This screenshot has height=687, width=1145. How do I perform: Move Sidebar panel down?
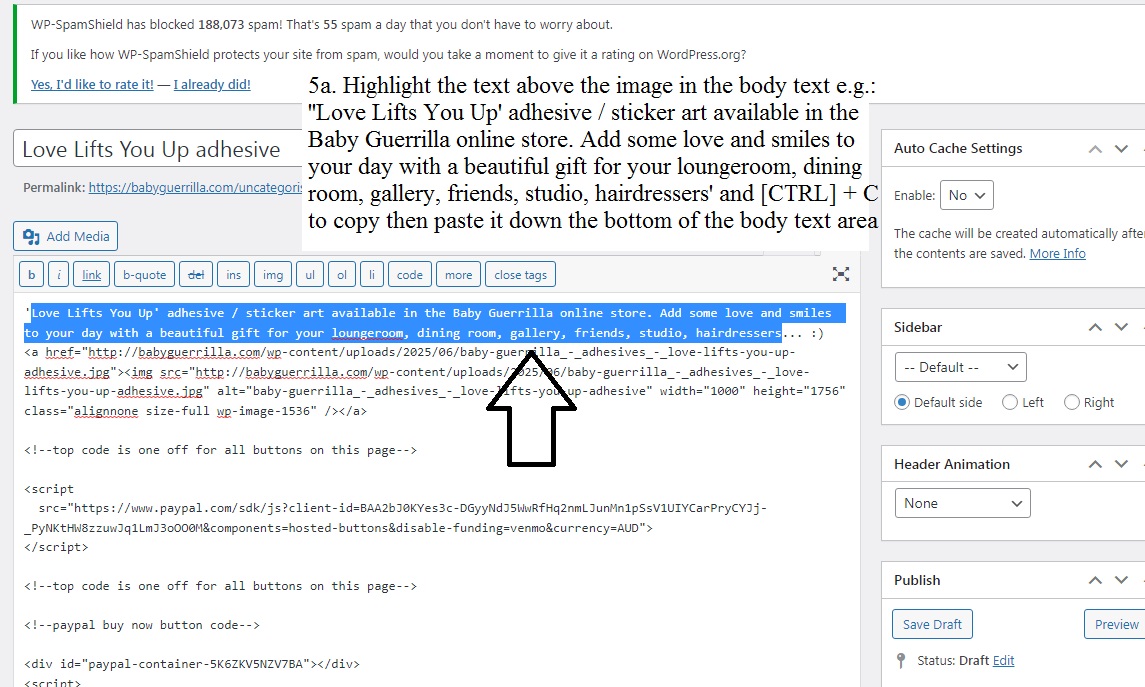[x=1122, y=327]
